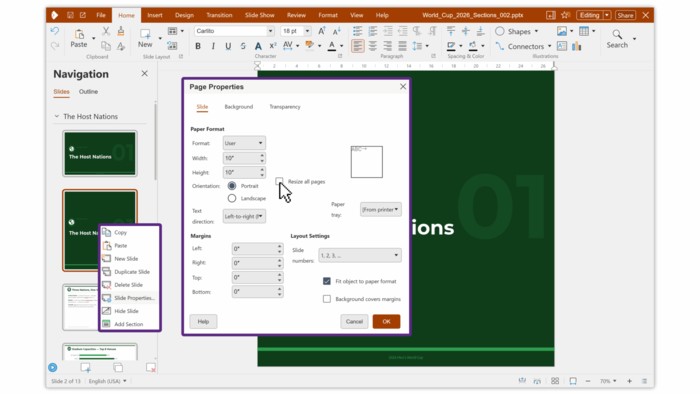Open the Format dropdown set to User
Viewport: 700px width, 394px height.
(244, 143)
